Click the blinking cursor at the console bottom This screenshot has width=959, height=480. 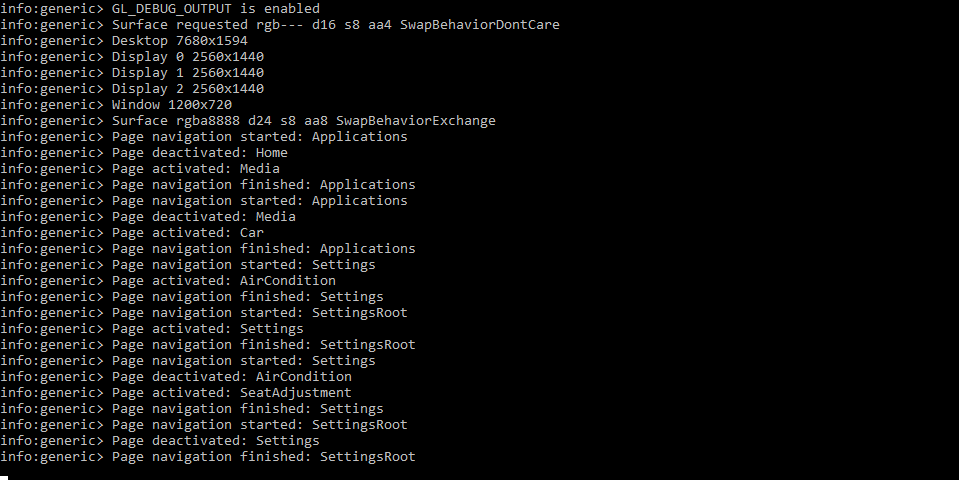point(4,478)
